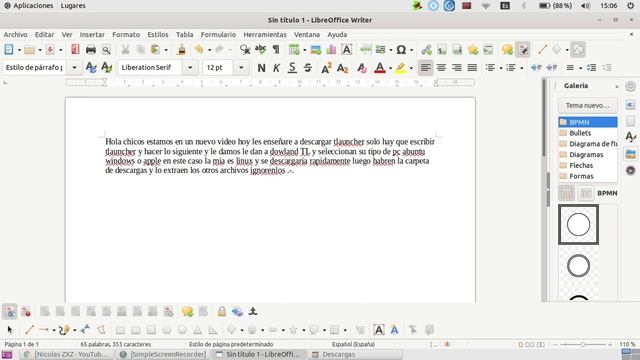Set center paragraph alignment
Image resolution: width=640 pixels, height=360 pixels.
tap(441, 68)
